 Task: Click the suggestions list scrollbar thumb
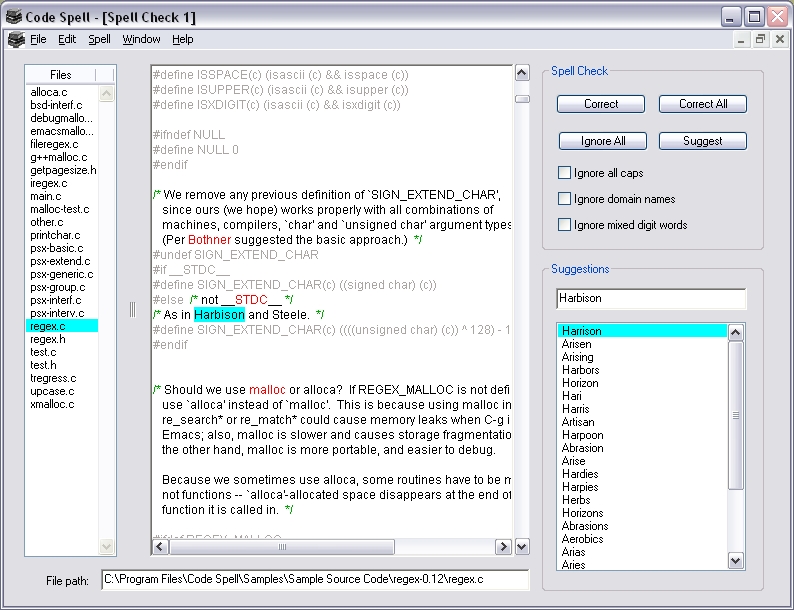pos(736,415)
